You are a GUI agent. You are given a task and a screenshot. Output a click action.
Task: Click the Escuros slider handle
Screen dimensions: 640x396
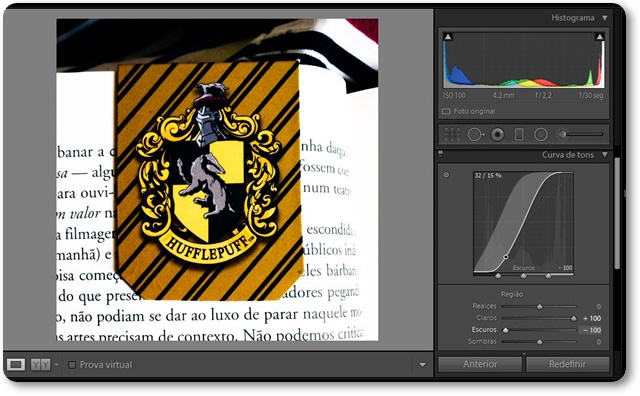pos(506,330)
